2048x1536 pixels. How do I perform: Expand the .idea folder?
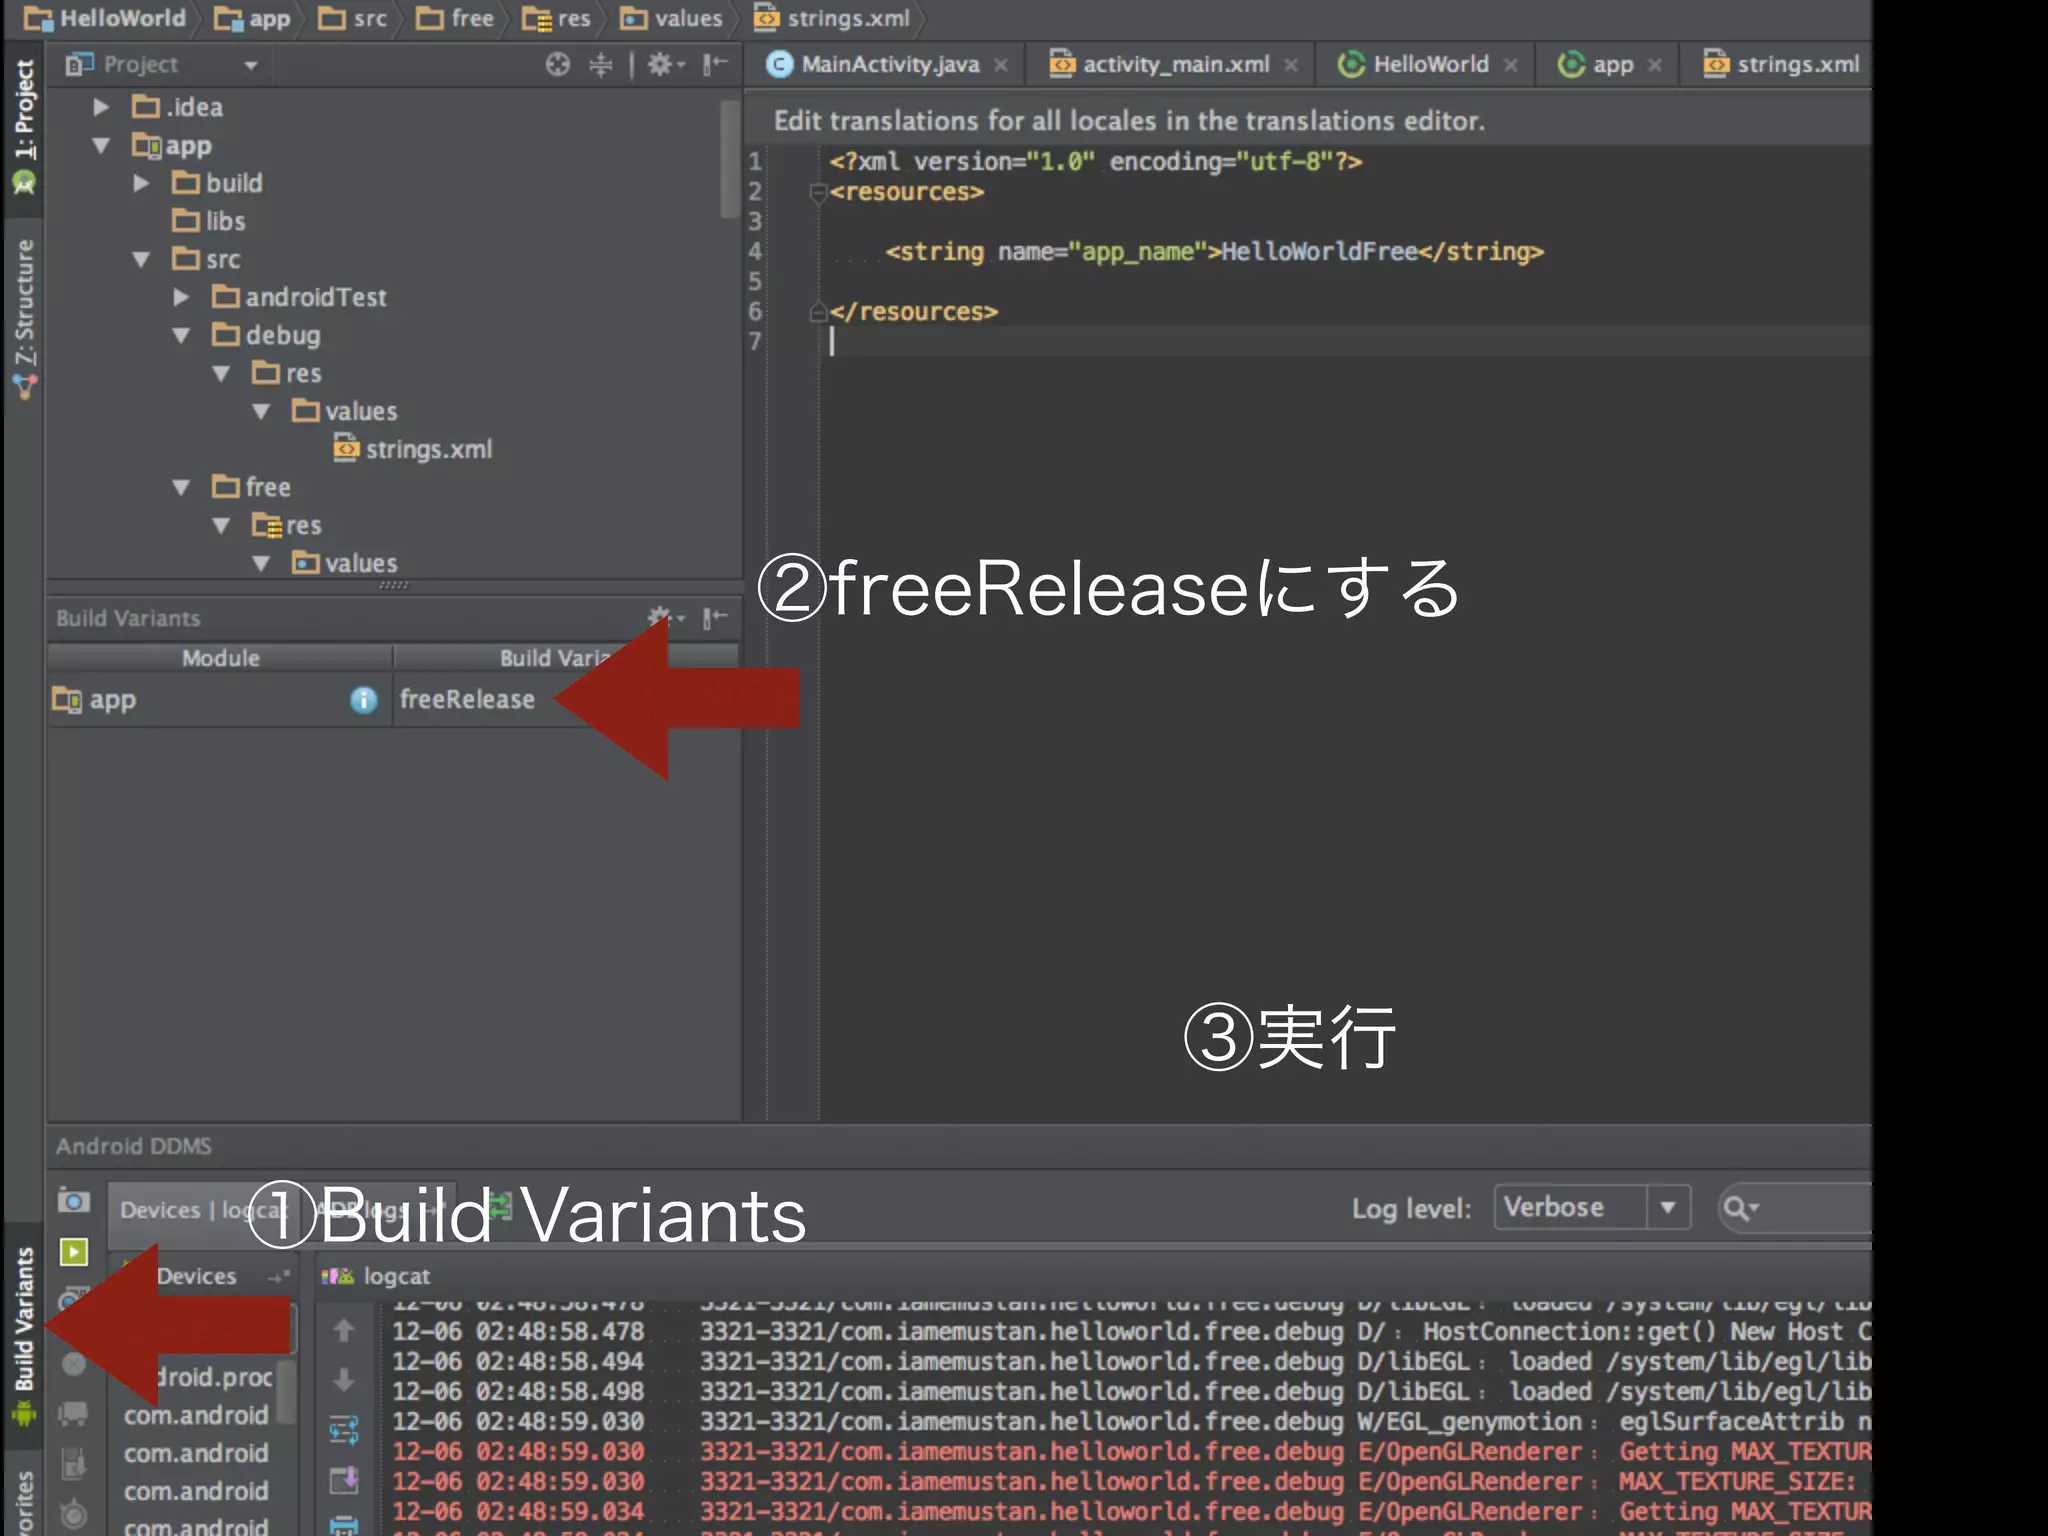(x=101, y=107)
